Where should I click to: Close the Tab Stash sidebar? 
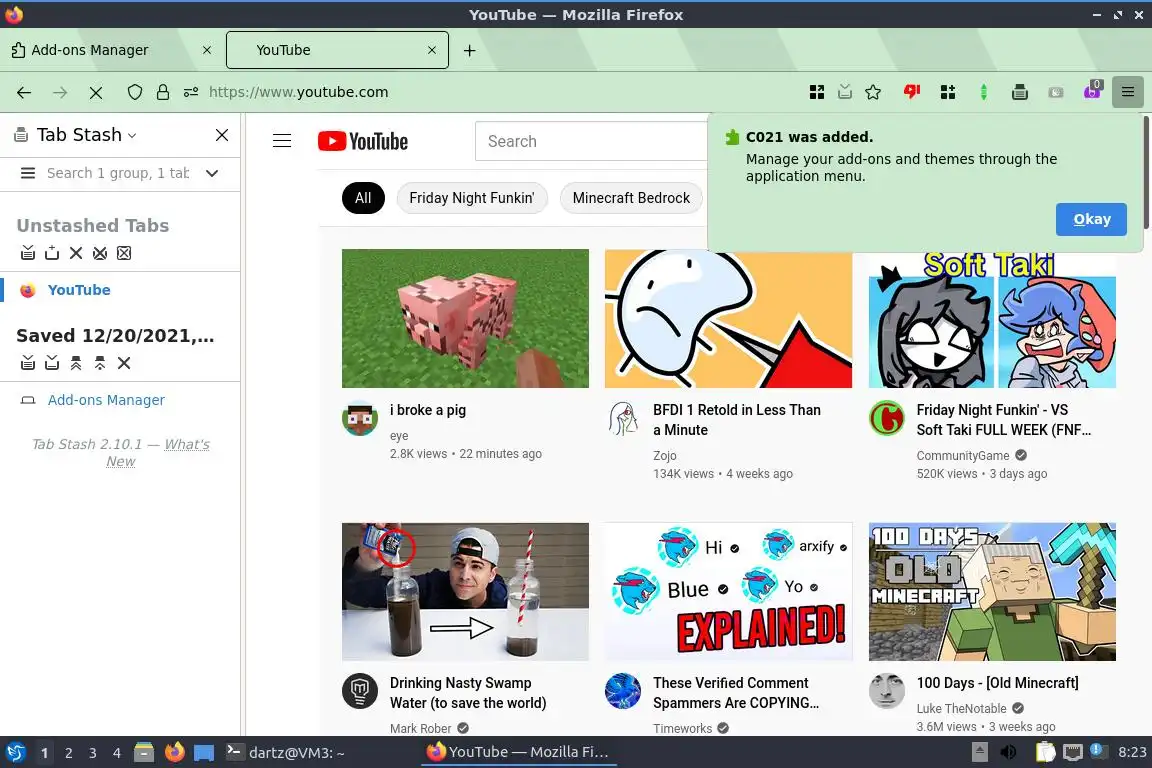pos(222,134)
